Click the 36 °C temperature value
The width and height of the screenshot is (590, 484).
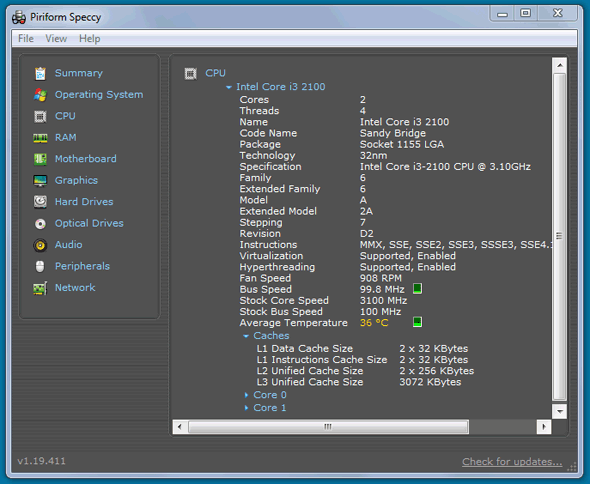[374, 323]
